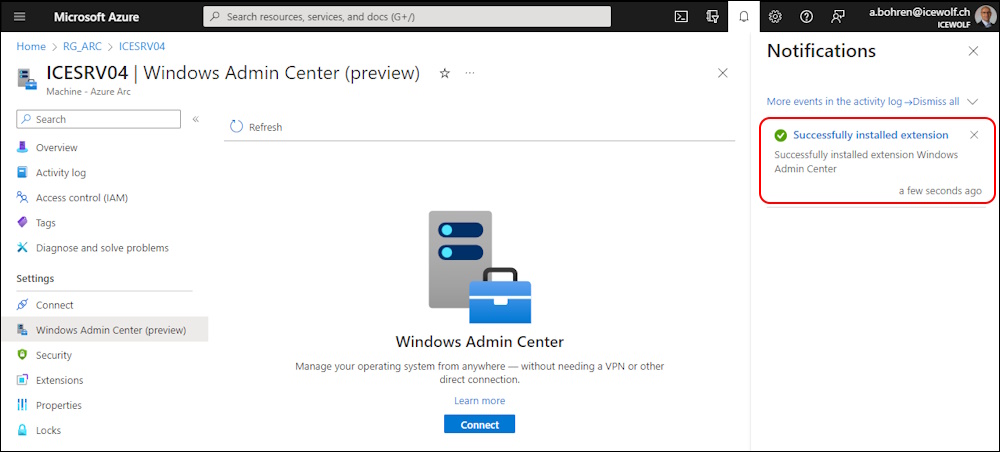1000x452 pixels.
Task: Open the Locks menu item
Action: tap(48, 430)
